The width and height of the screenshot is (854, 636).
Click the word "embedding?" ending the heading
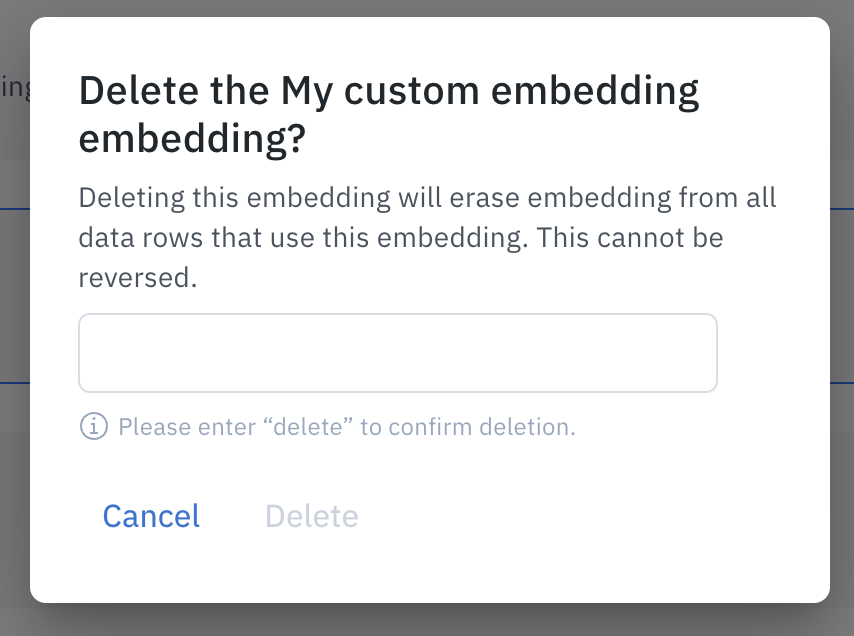(191, 140)
